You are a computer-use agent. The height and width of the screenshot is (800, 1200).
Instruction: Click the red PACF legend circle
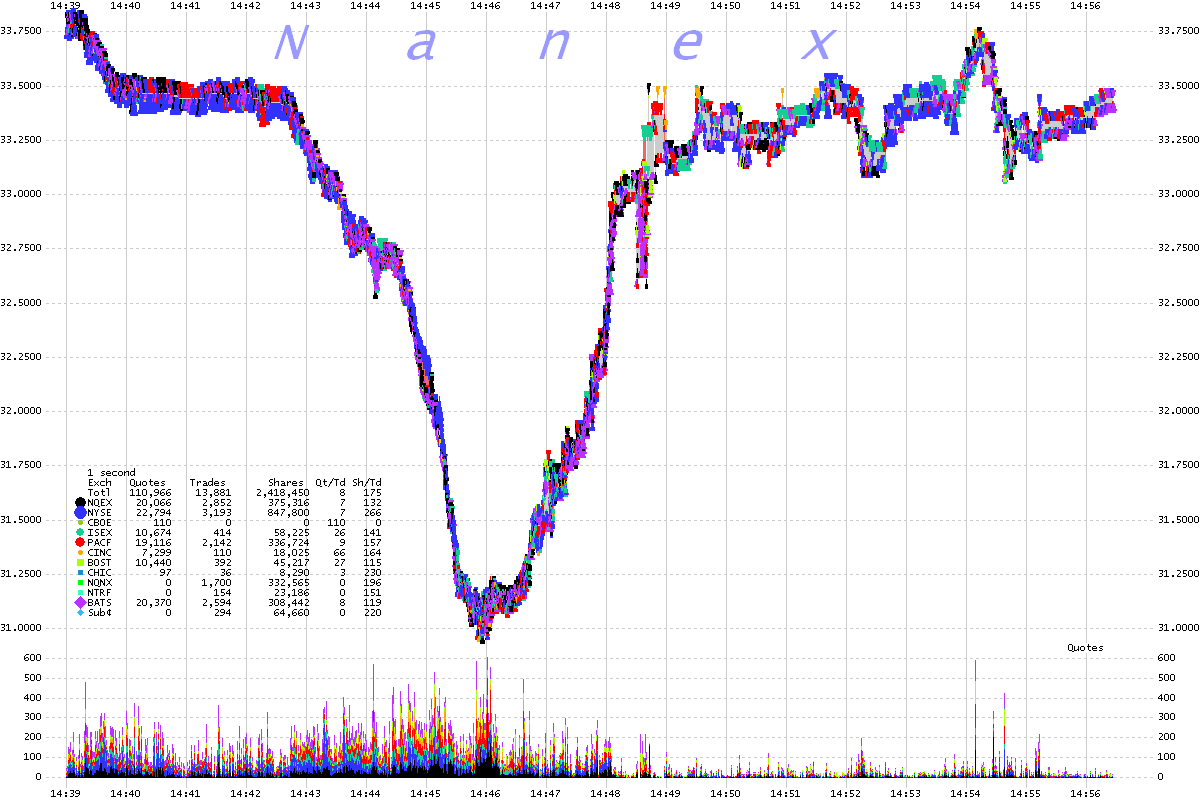click(x=80, y=543)
